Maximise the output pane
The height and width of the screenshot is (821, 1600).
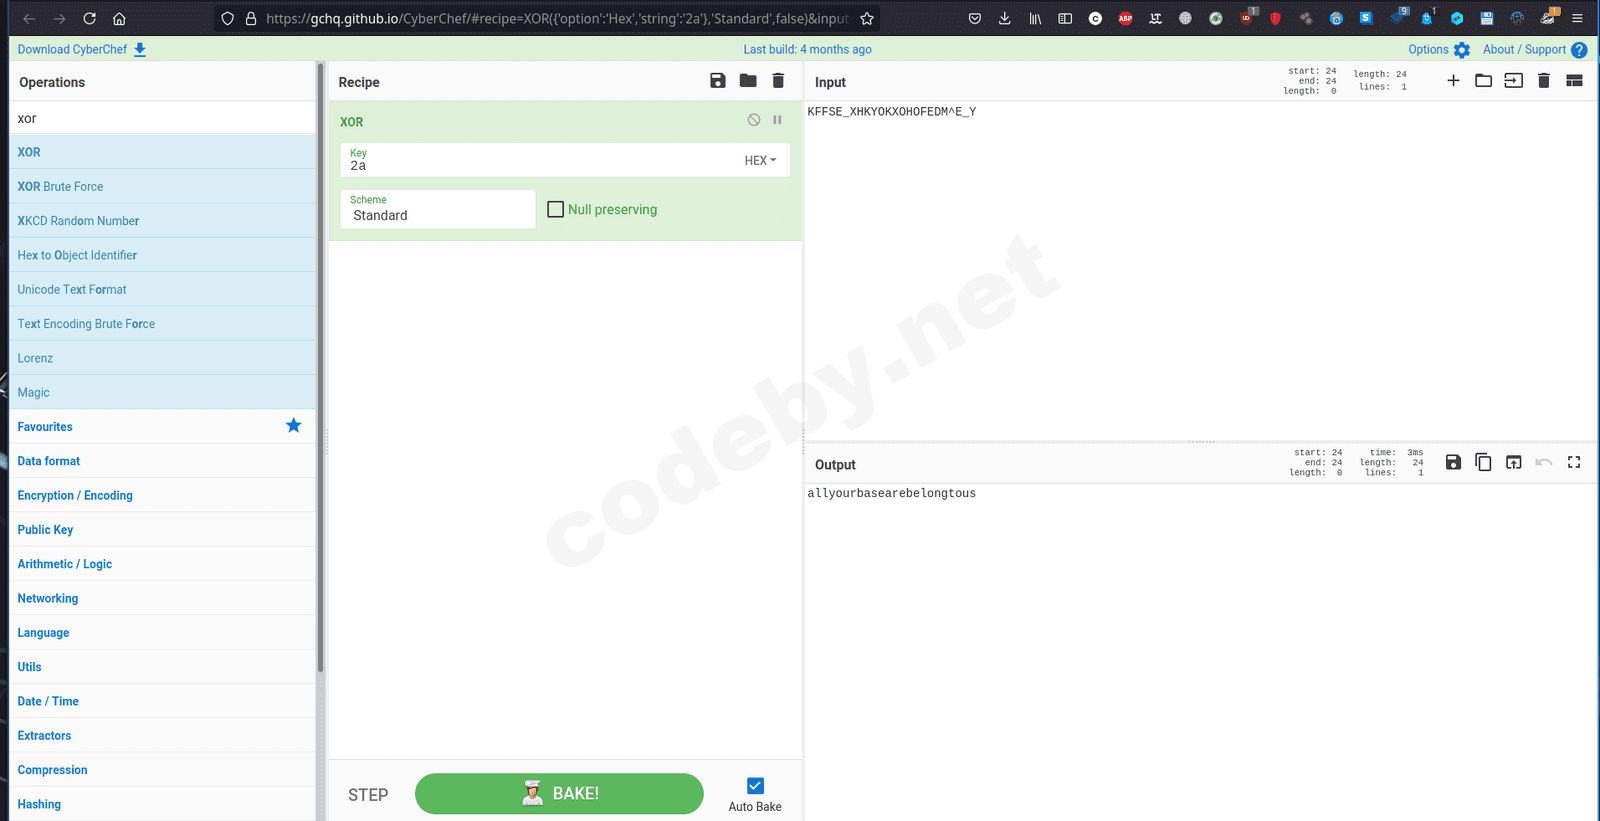click(1574, 462)
